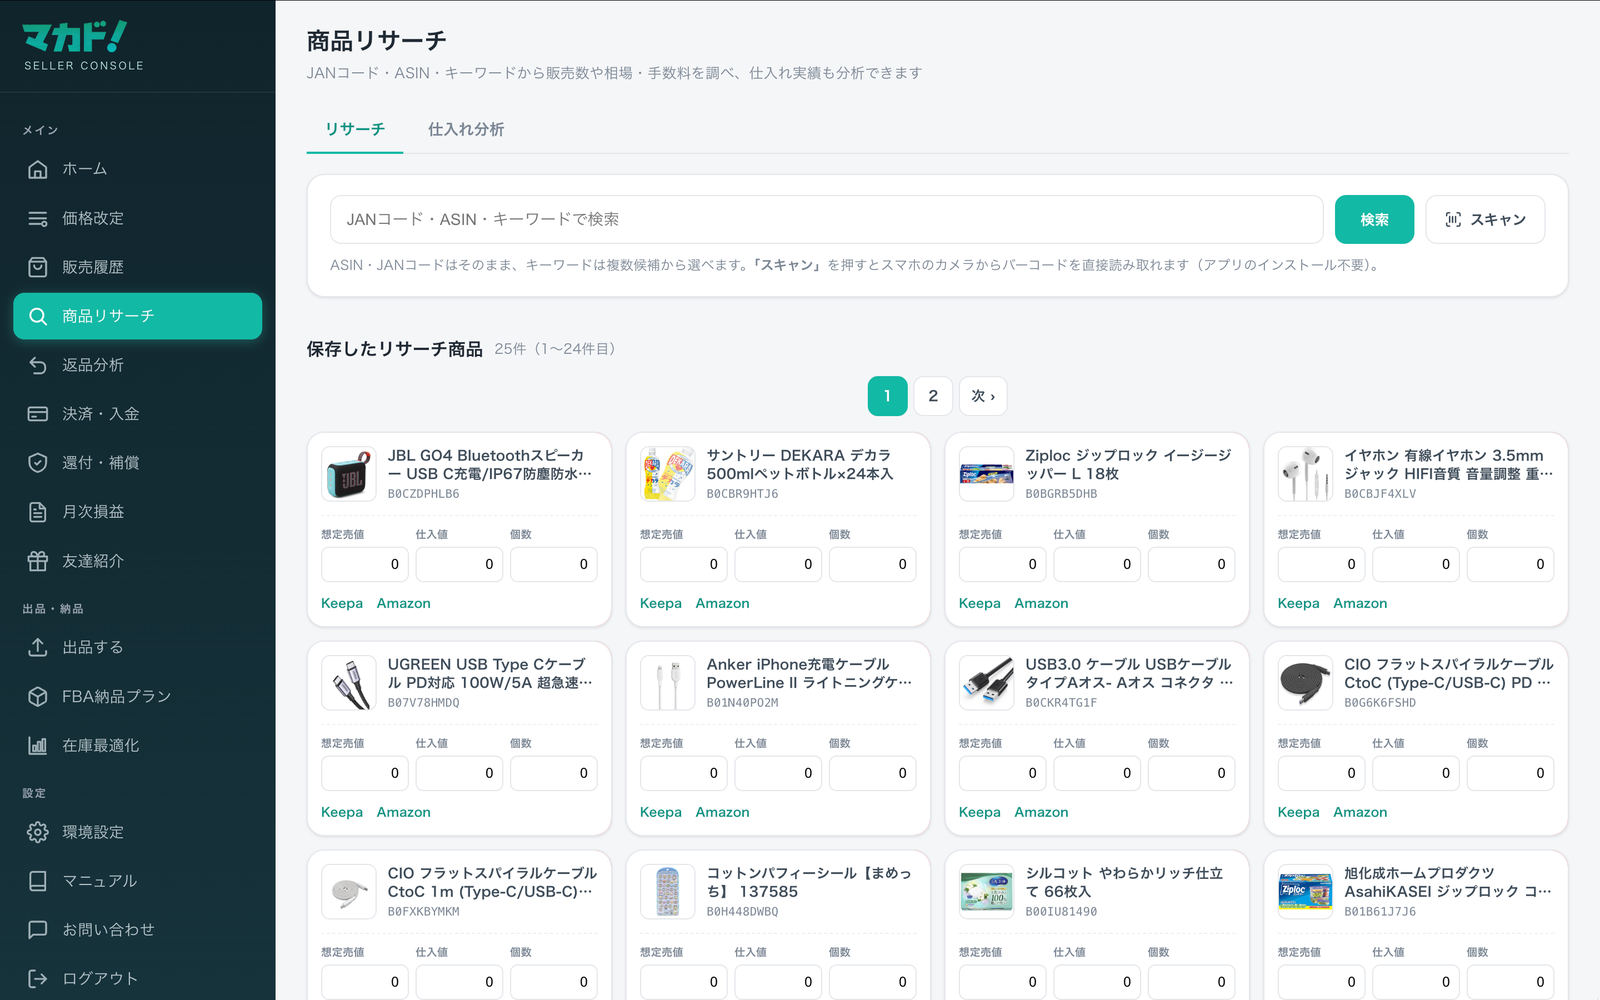Open 返品分析 menu item
The width and height of the screenshot is (1600, 1000).
pyautogui.click(x=138, y=365)
